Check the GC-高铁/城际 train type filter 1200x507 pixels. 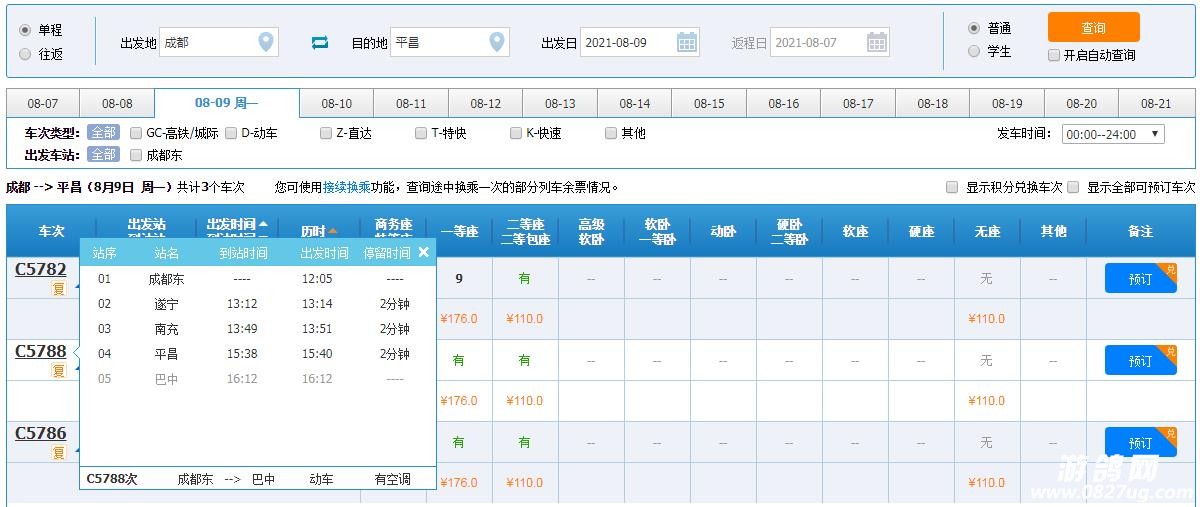pos(136,133)
